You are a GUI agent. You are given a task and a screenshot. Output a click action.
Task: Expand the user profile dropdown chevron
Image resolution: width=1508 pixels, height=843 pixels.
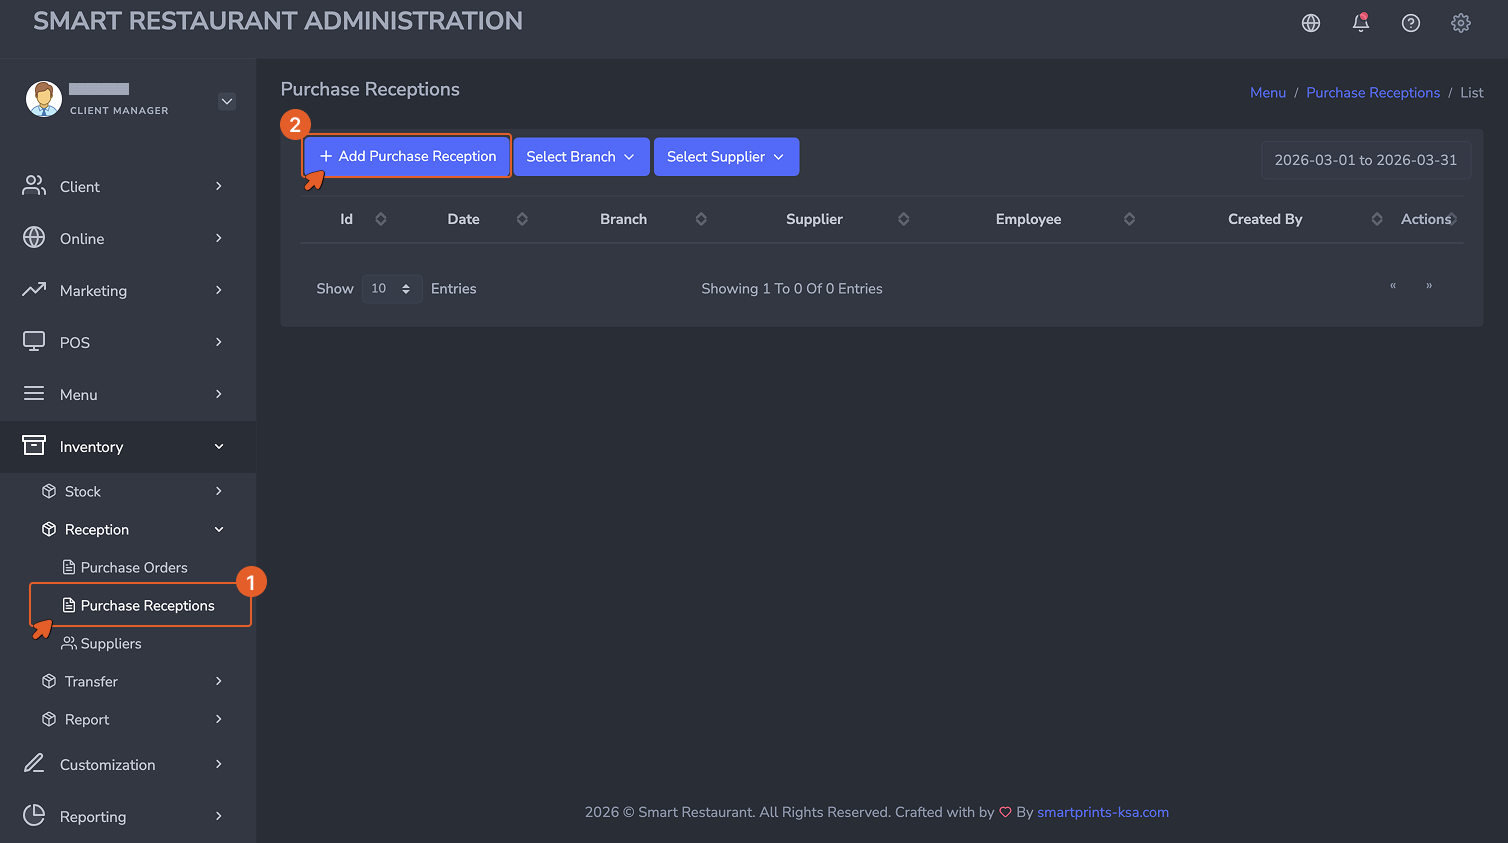227,101
